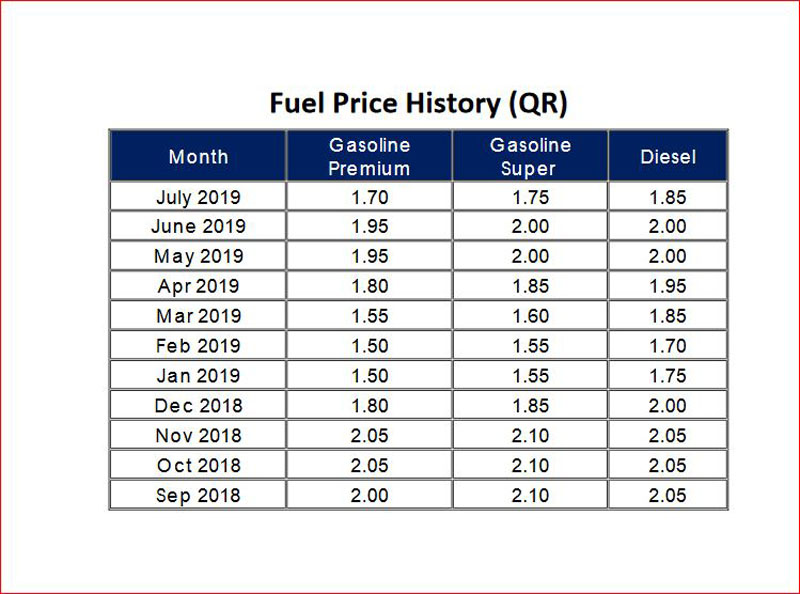Click the Diesel column header

click(x=668, y=156)
